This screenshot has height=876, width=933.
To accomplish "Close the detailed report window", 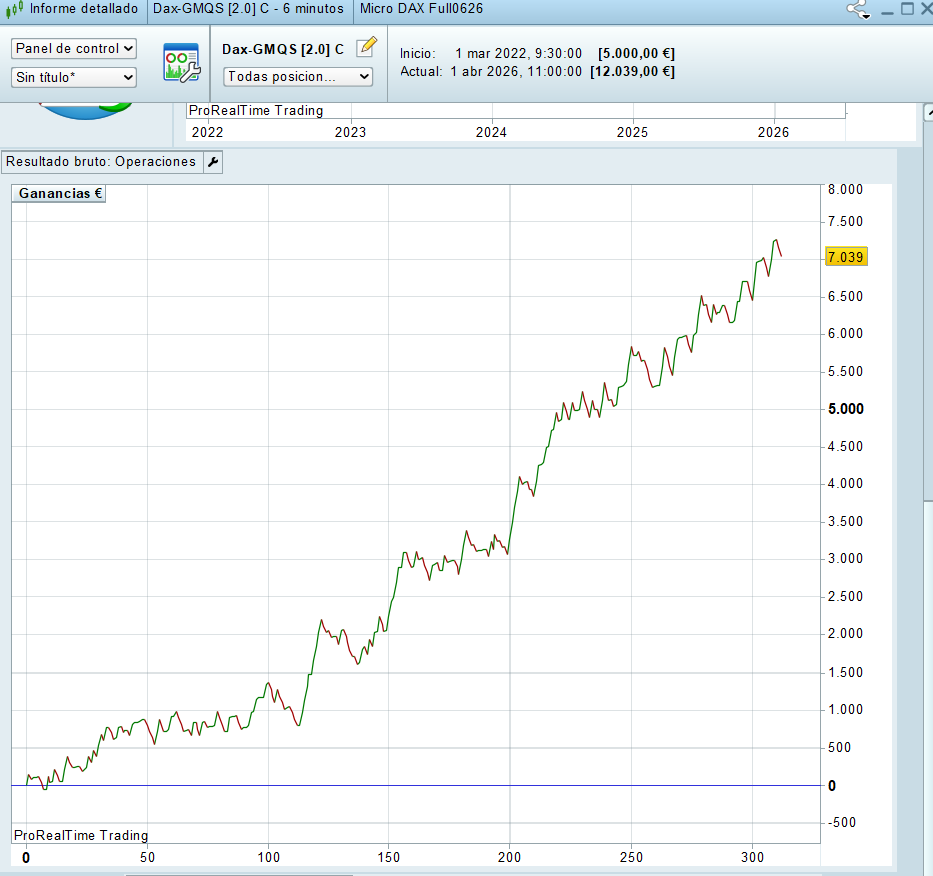I will [x=925, y=9].
